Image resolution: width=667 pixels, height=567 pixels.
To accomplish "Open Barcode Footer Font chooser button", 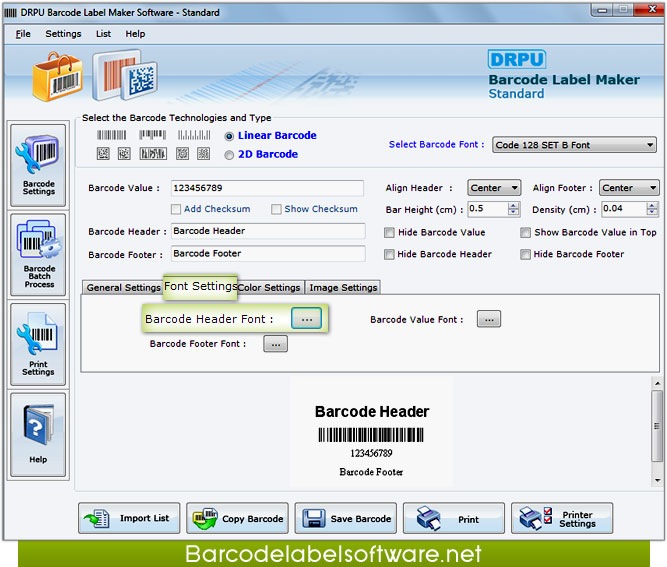I will [276, 344].
